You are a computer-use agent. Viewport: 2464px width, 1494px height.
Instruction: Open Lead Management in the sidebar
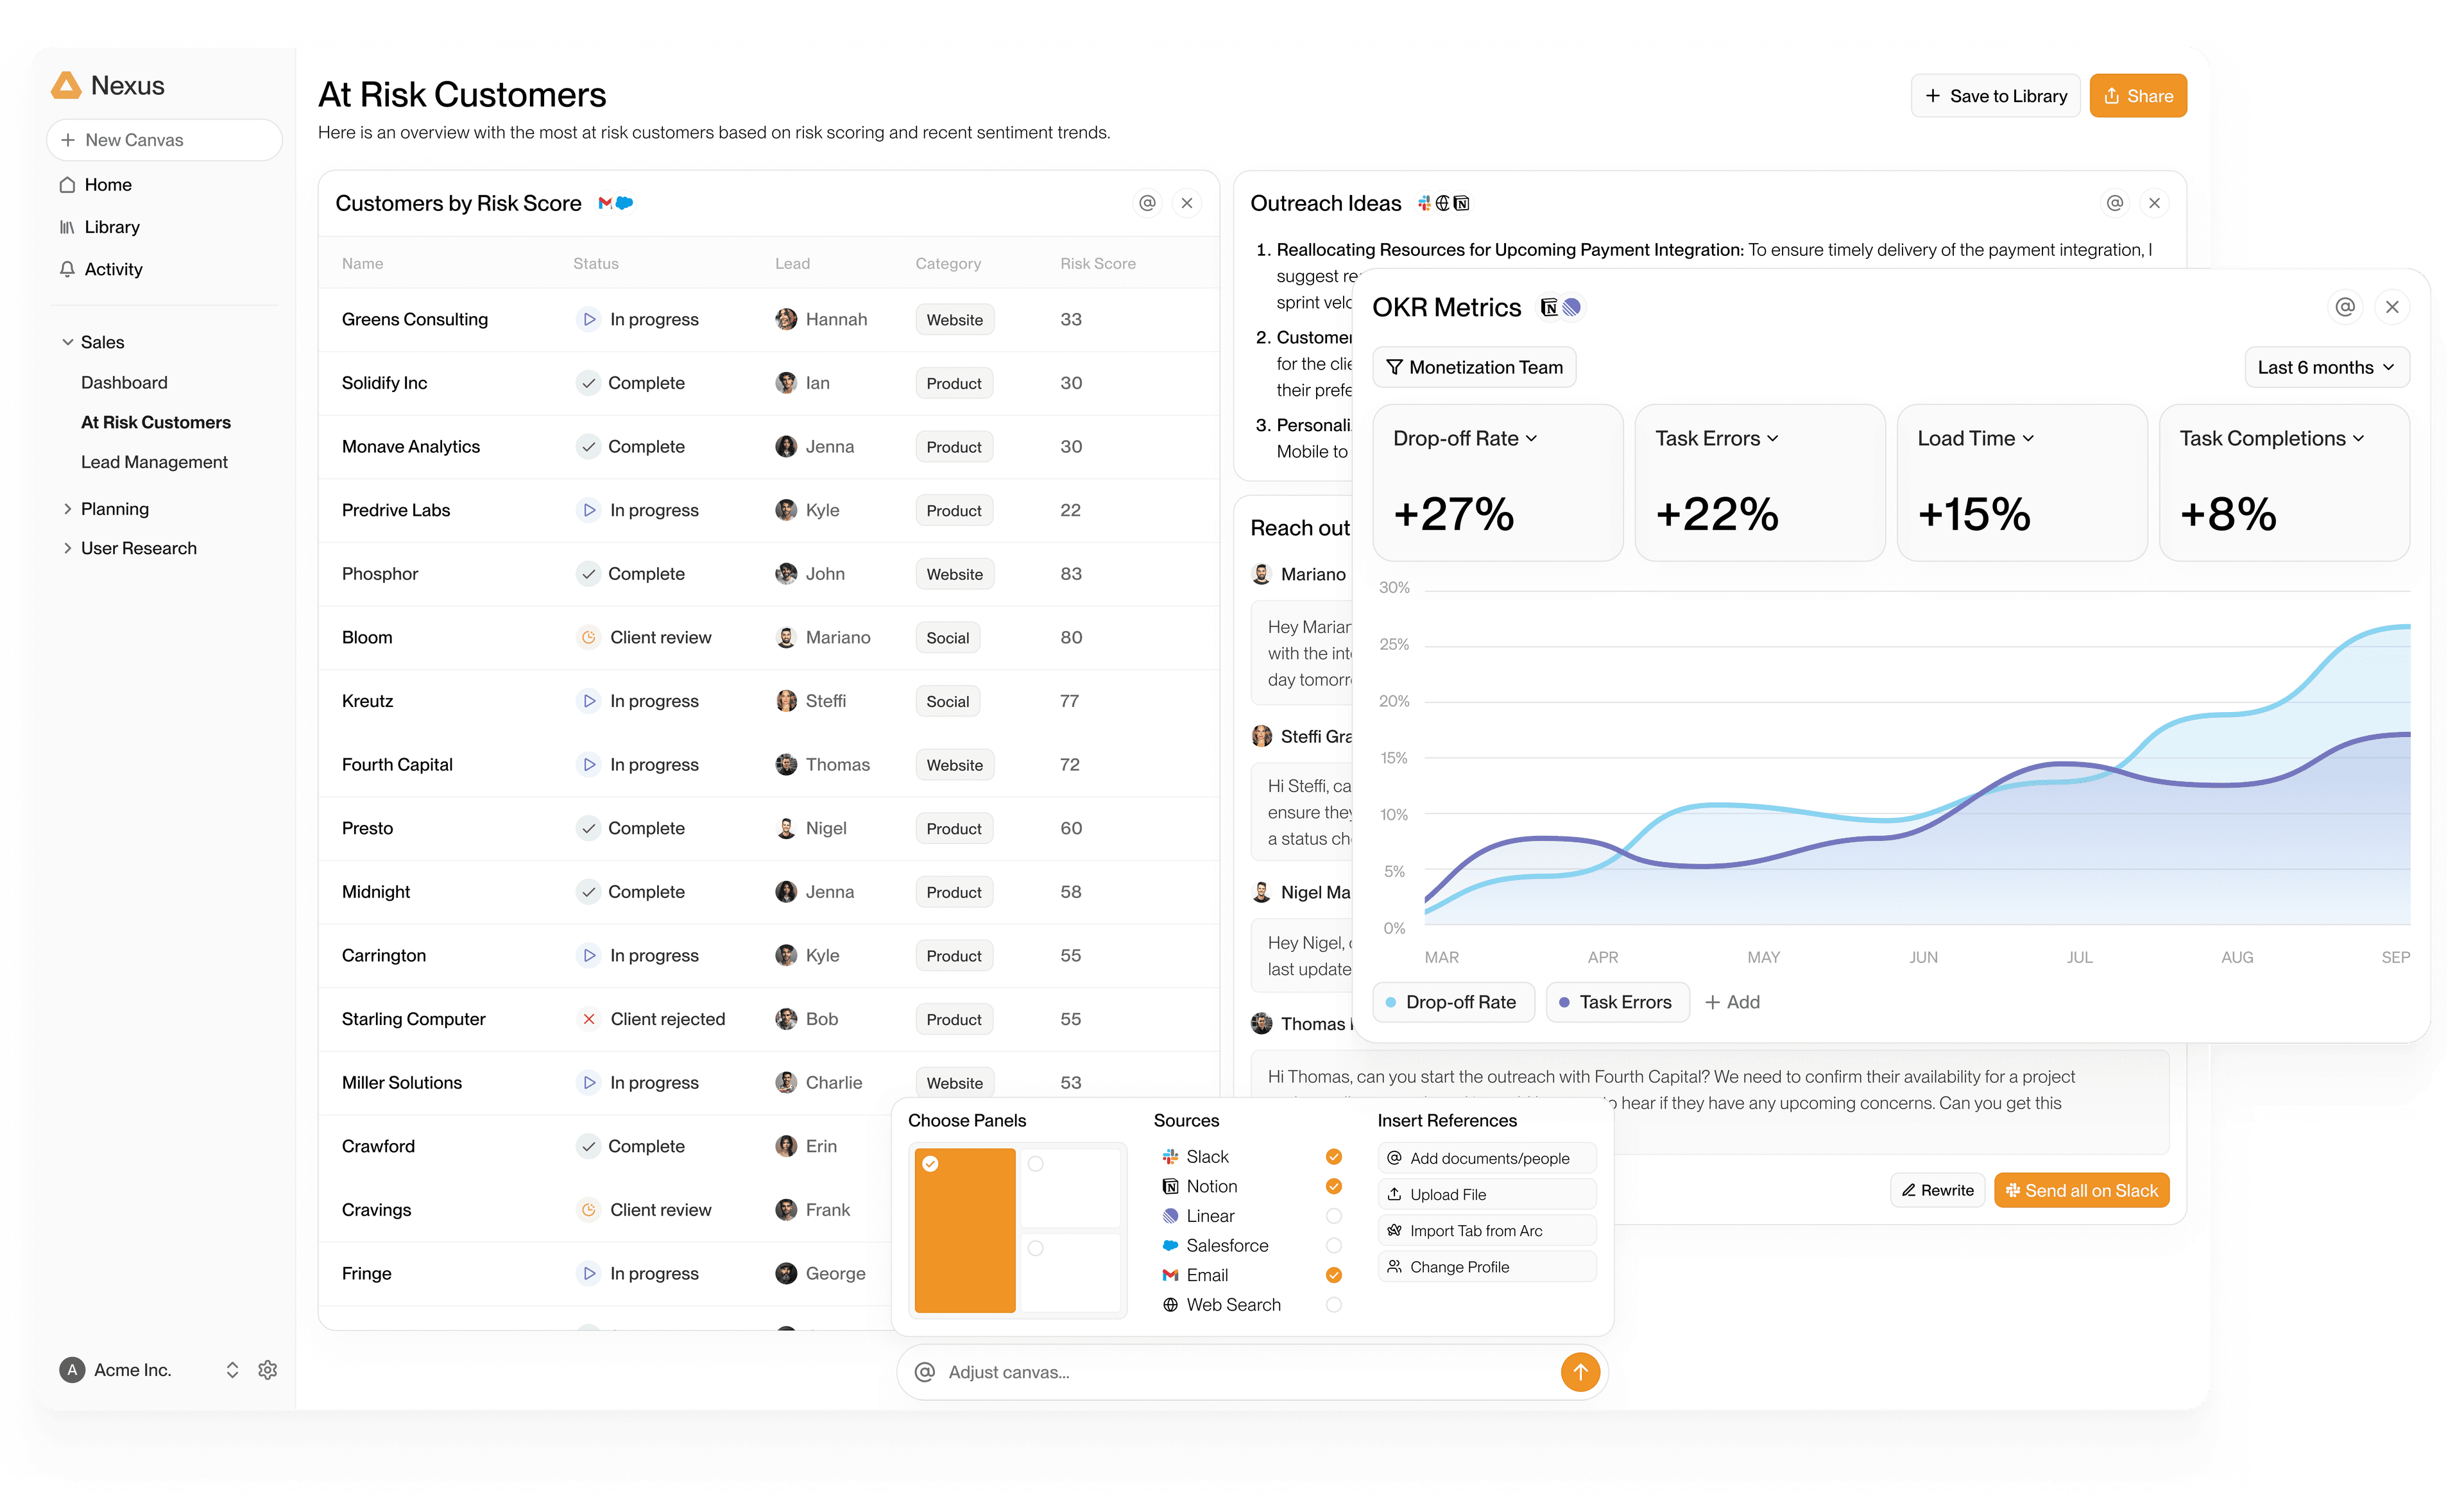coord(154,462)
